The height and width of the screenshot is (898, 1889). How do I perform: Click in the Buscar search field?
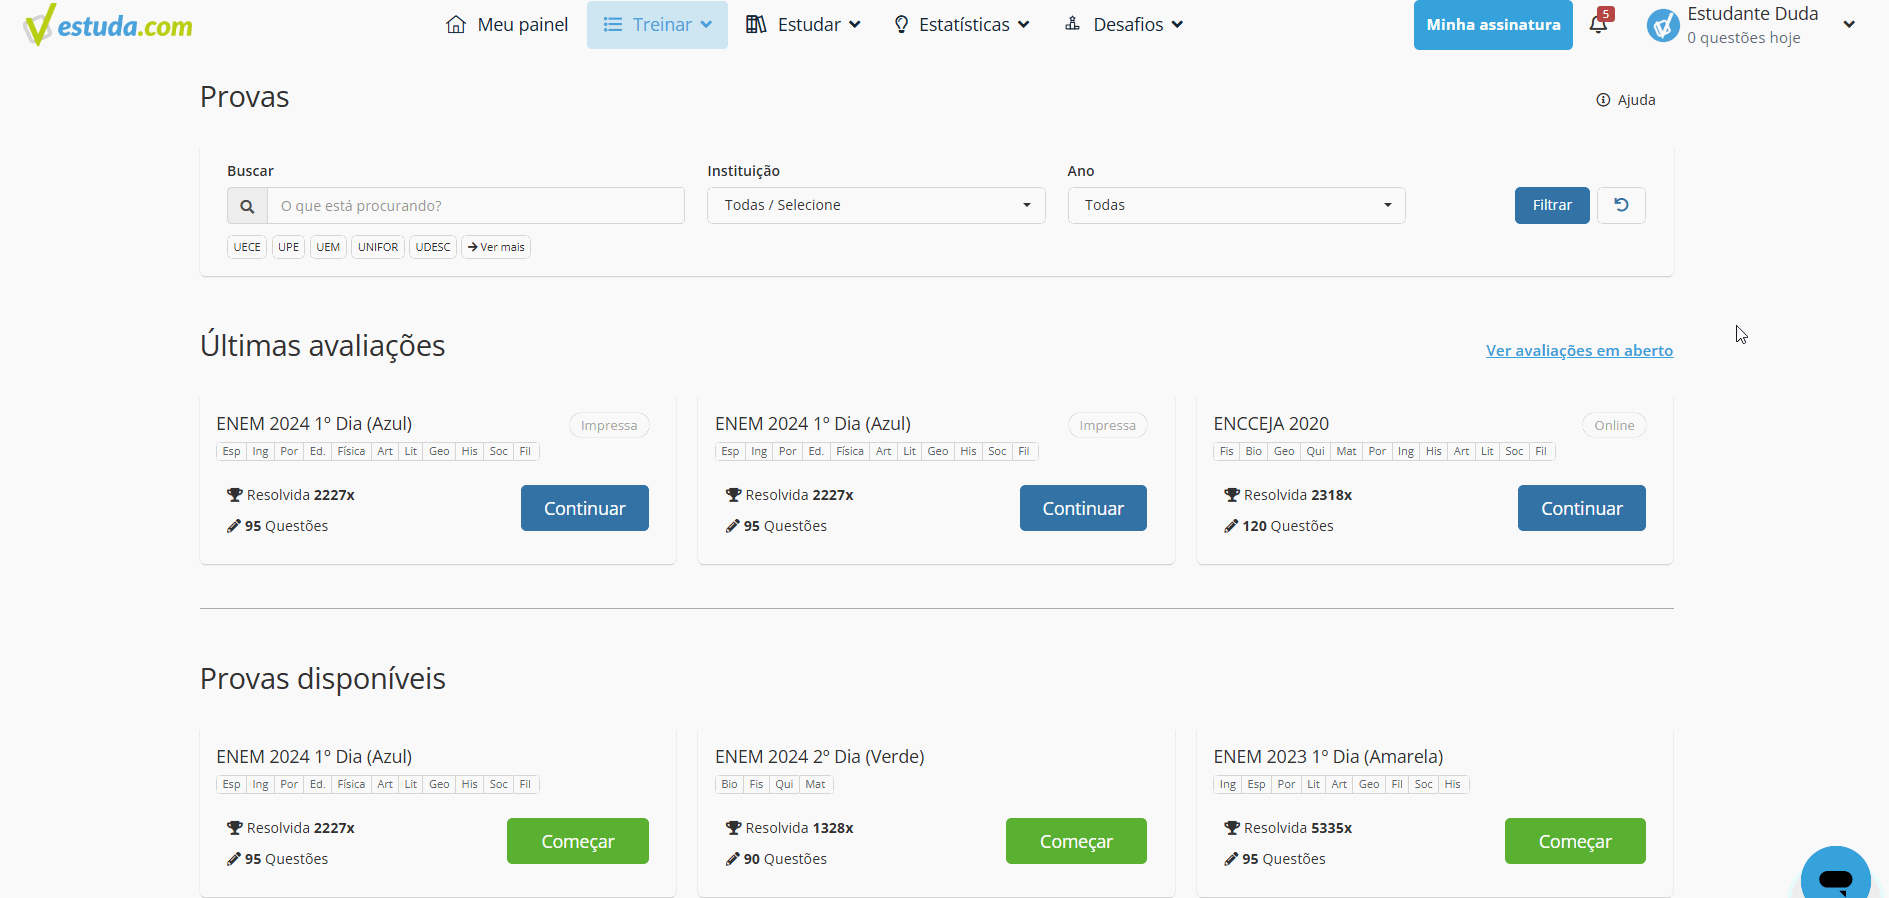click(x=475, y=206)
